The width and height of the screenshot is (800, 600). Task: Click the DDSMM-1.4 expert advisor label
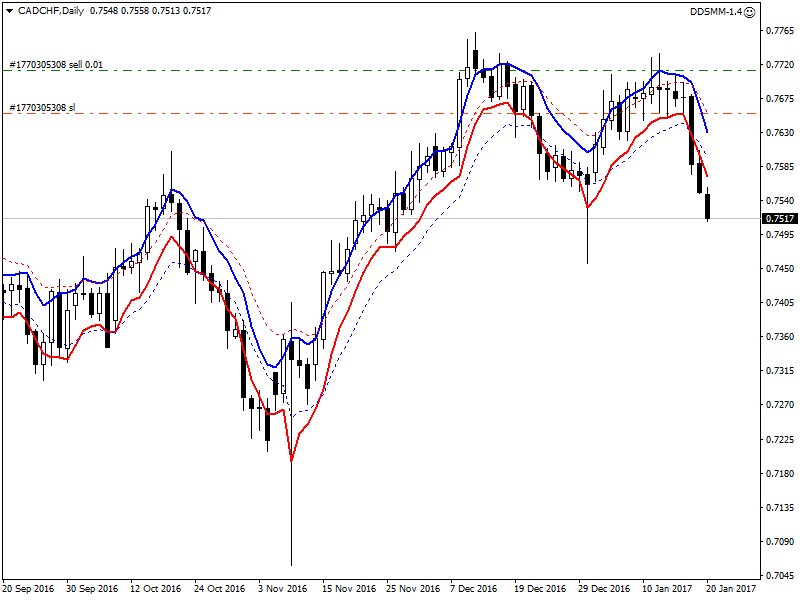[716, 12]
